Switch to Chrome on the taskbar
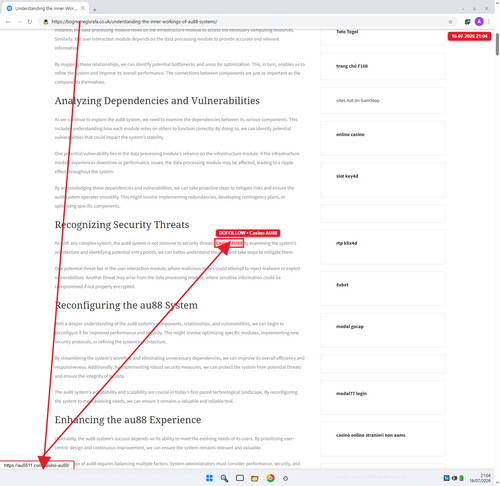This screenshot has height=486, width=500. (270, 478)
